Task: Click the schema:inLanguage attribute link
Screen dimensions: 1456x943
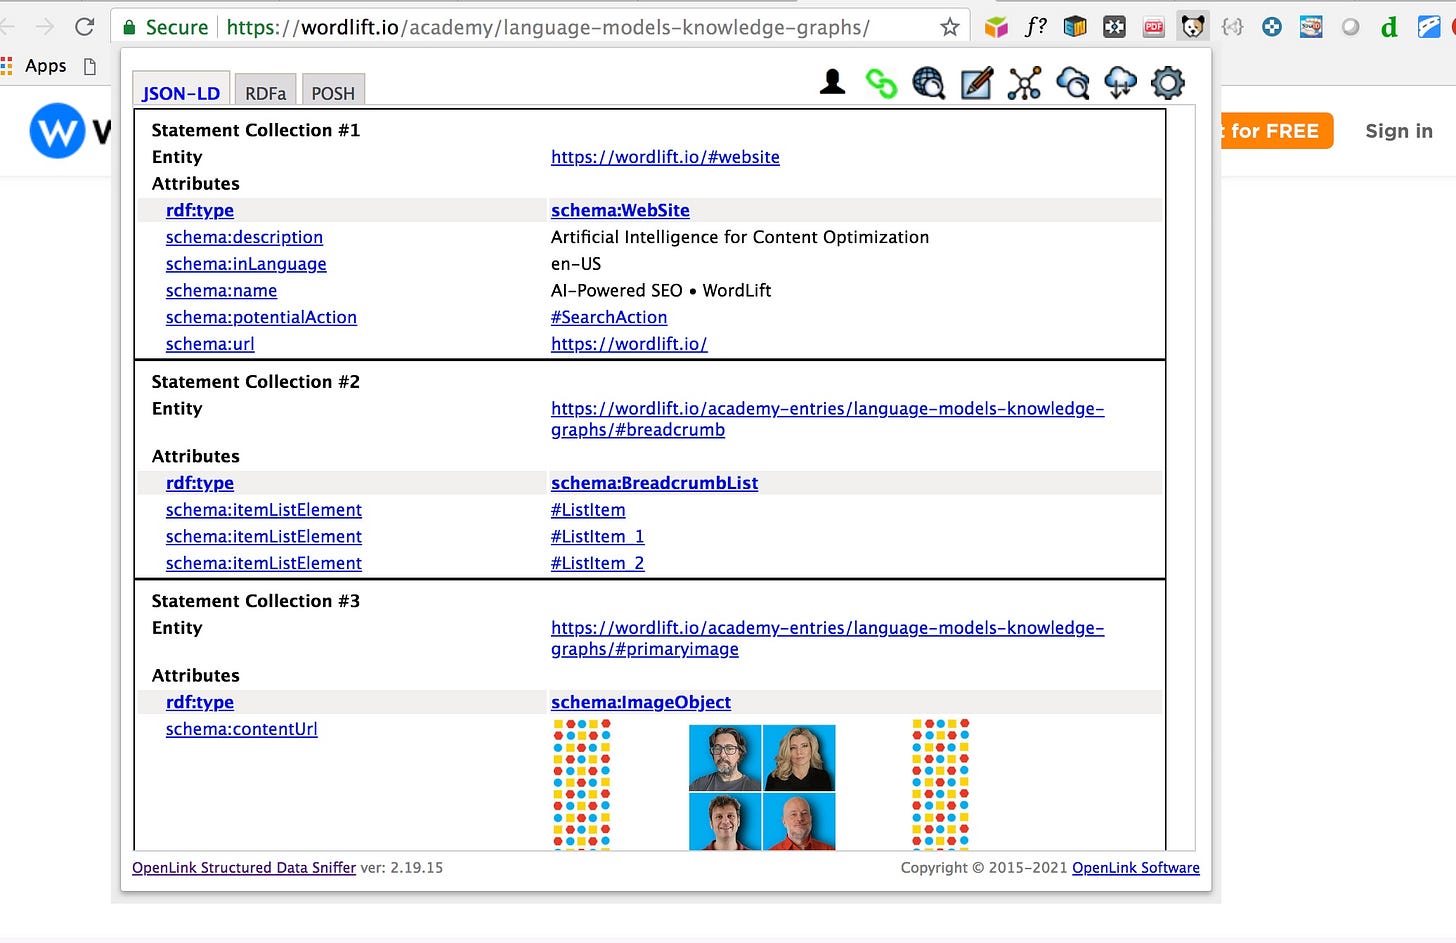Action: click(246, 264)
